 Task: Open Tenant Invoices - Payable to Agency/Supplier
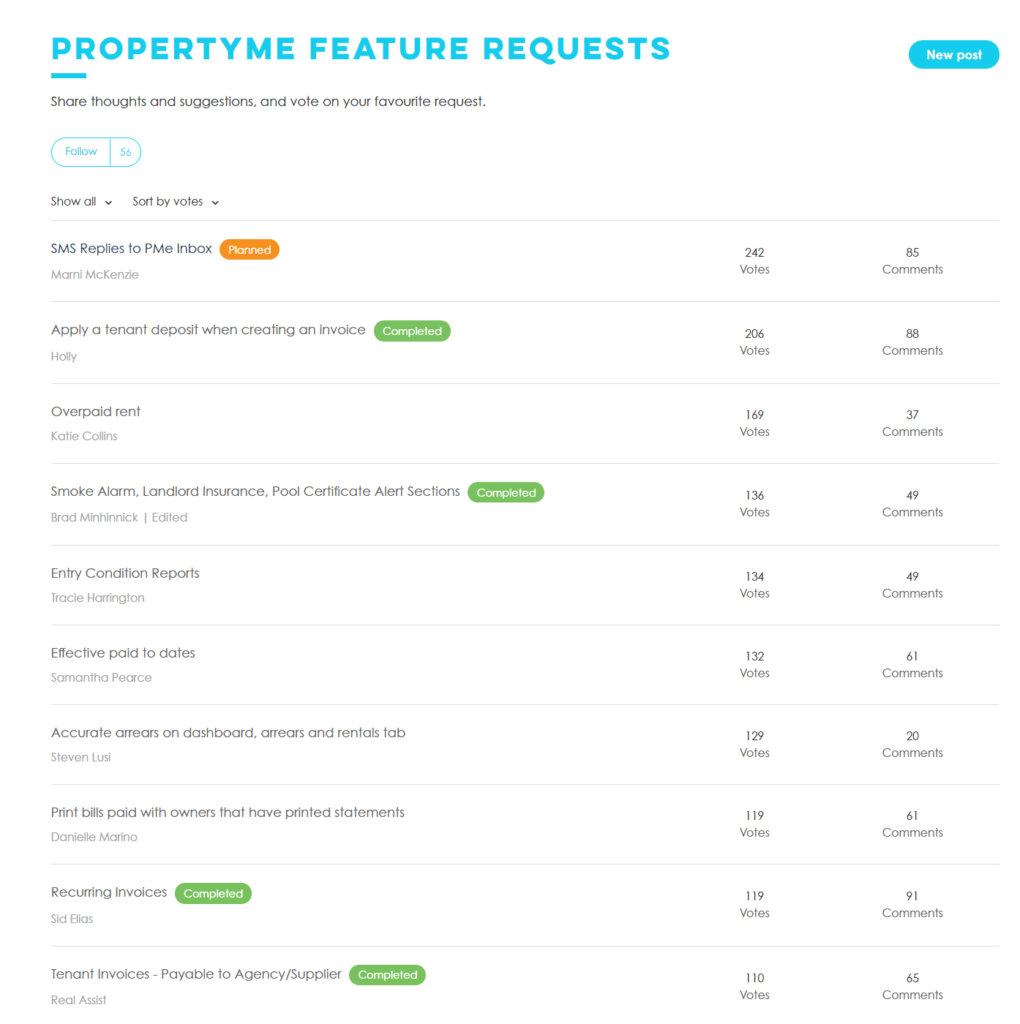[x=196, y=974]
